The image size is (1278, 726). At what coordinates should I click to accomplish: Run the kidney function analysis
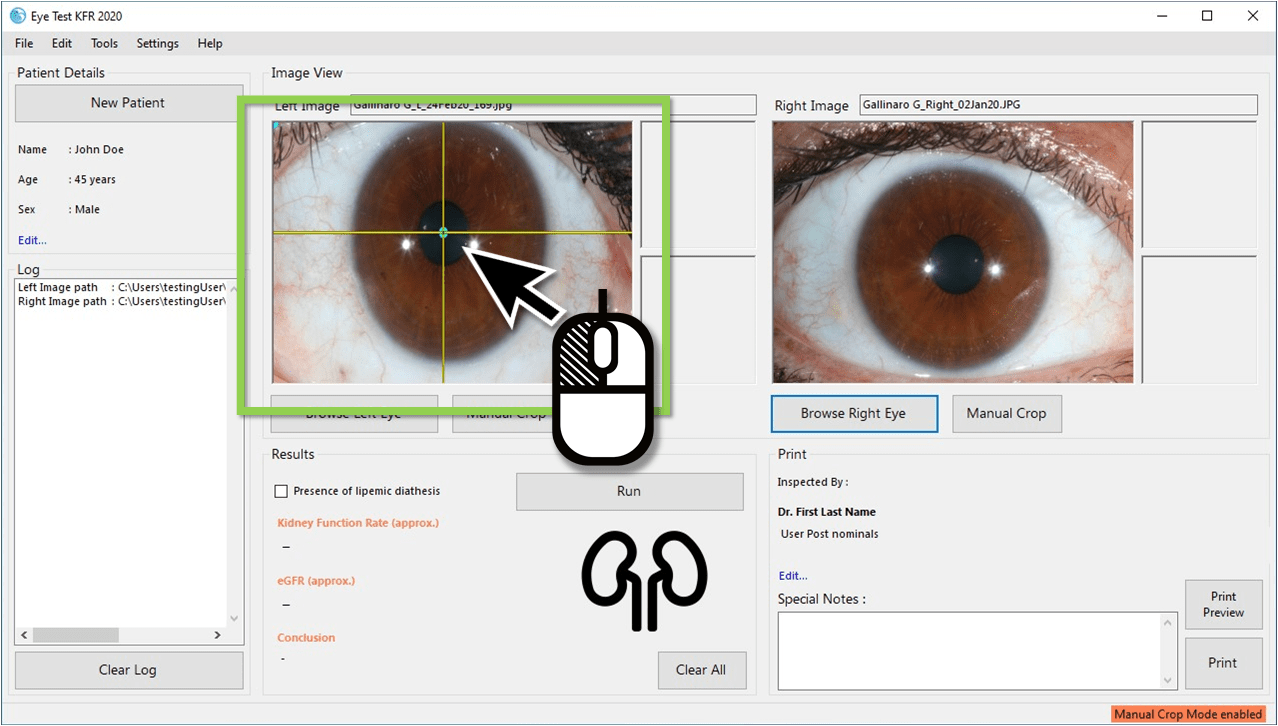pyautogui.click(x=629, y=491)
